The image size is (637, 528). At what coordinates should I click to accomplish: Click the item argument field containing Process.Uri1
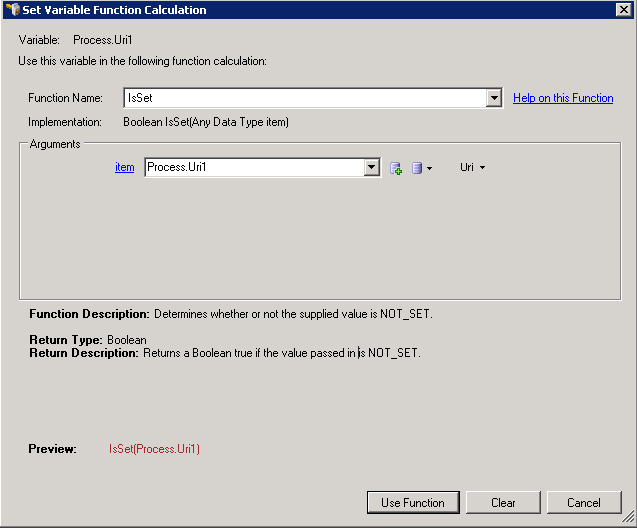point(253,168)
